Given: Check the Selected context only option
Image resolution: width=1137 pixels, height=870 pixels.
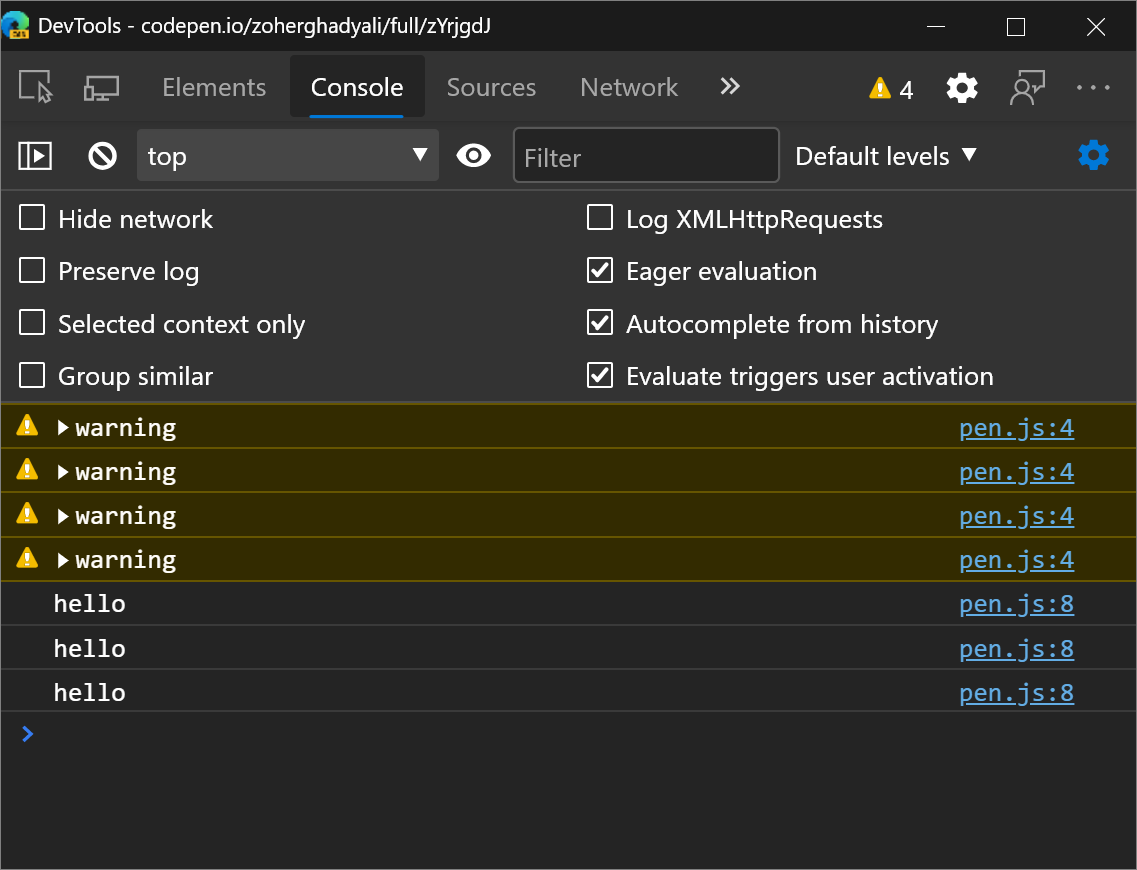Looking at the screenshot, I should [32, 323].
